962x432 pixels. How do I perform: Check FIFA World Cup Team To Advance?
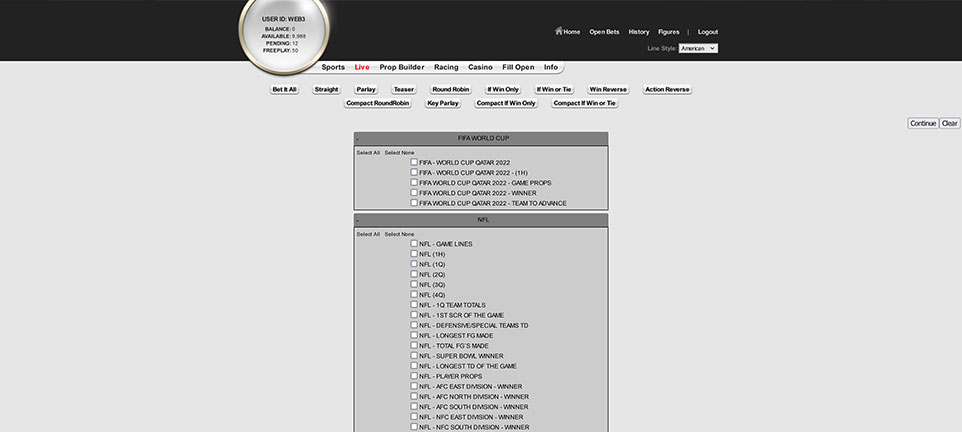coord(414,202)
